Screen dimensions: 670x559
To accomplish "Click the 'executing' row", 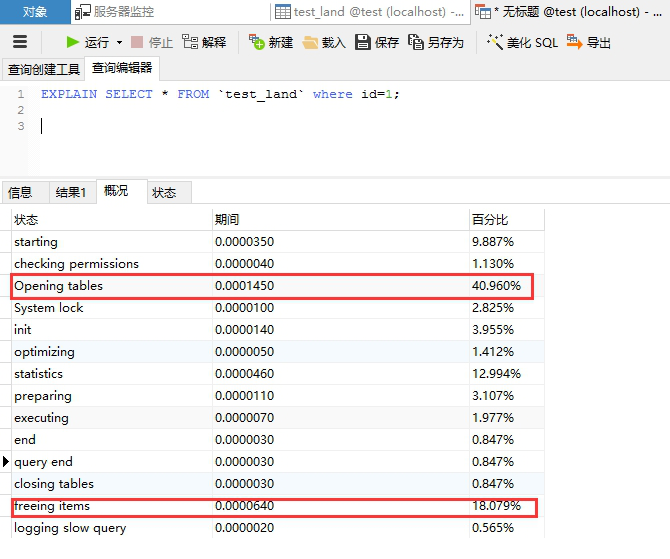I will [x=278, y=418].
